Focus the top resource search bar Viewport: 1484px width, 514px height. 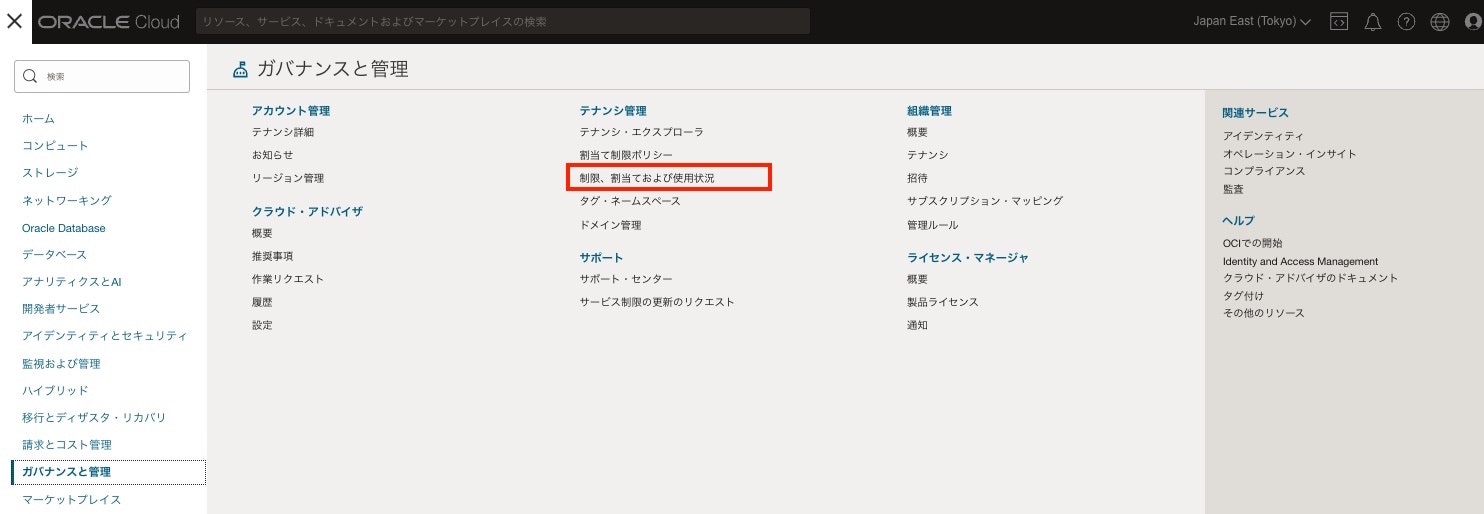tap(502, 21)
